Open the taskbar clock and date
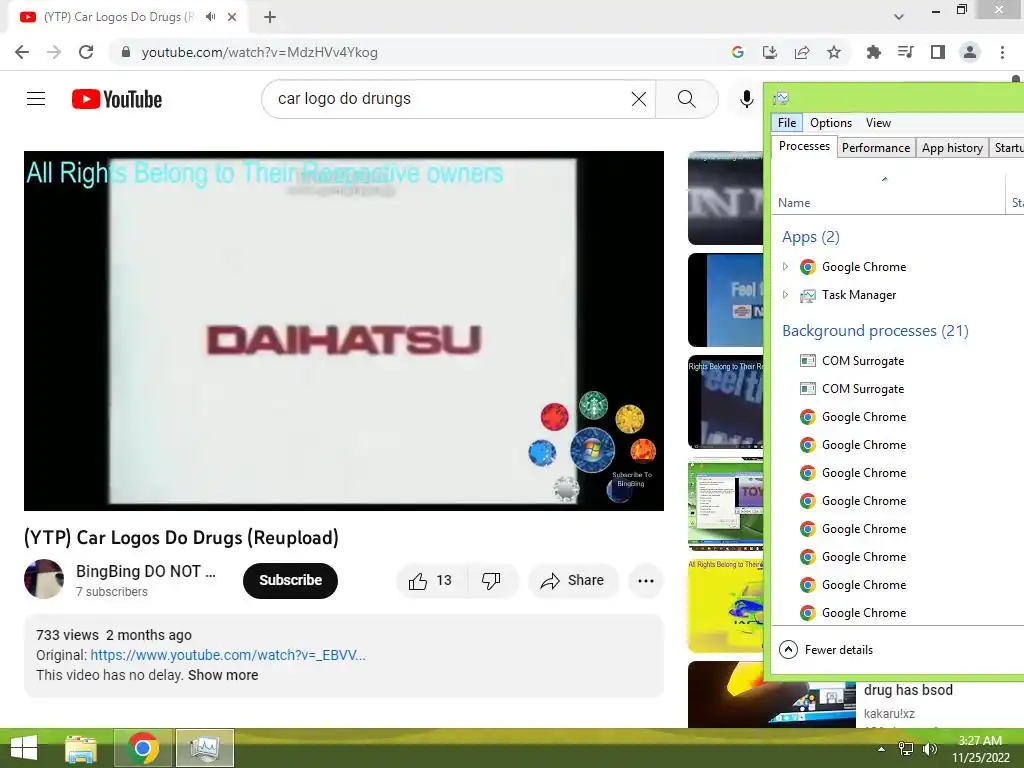 [x=980, y=749]
